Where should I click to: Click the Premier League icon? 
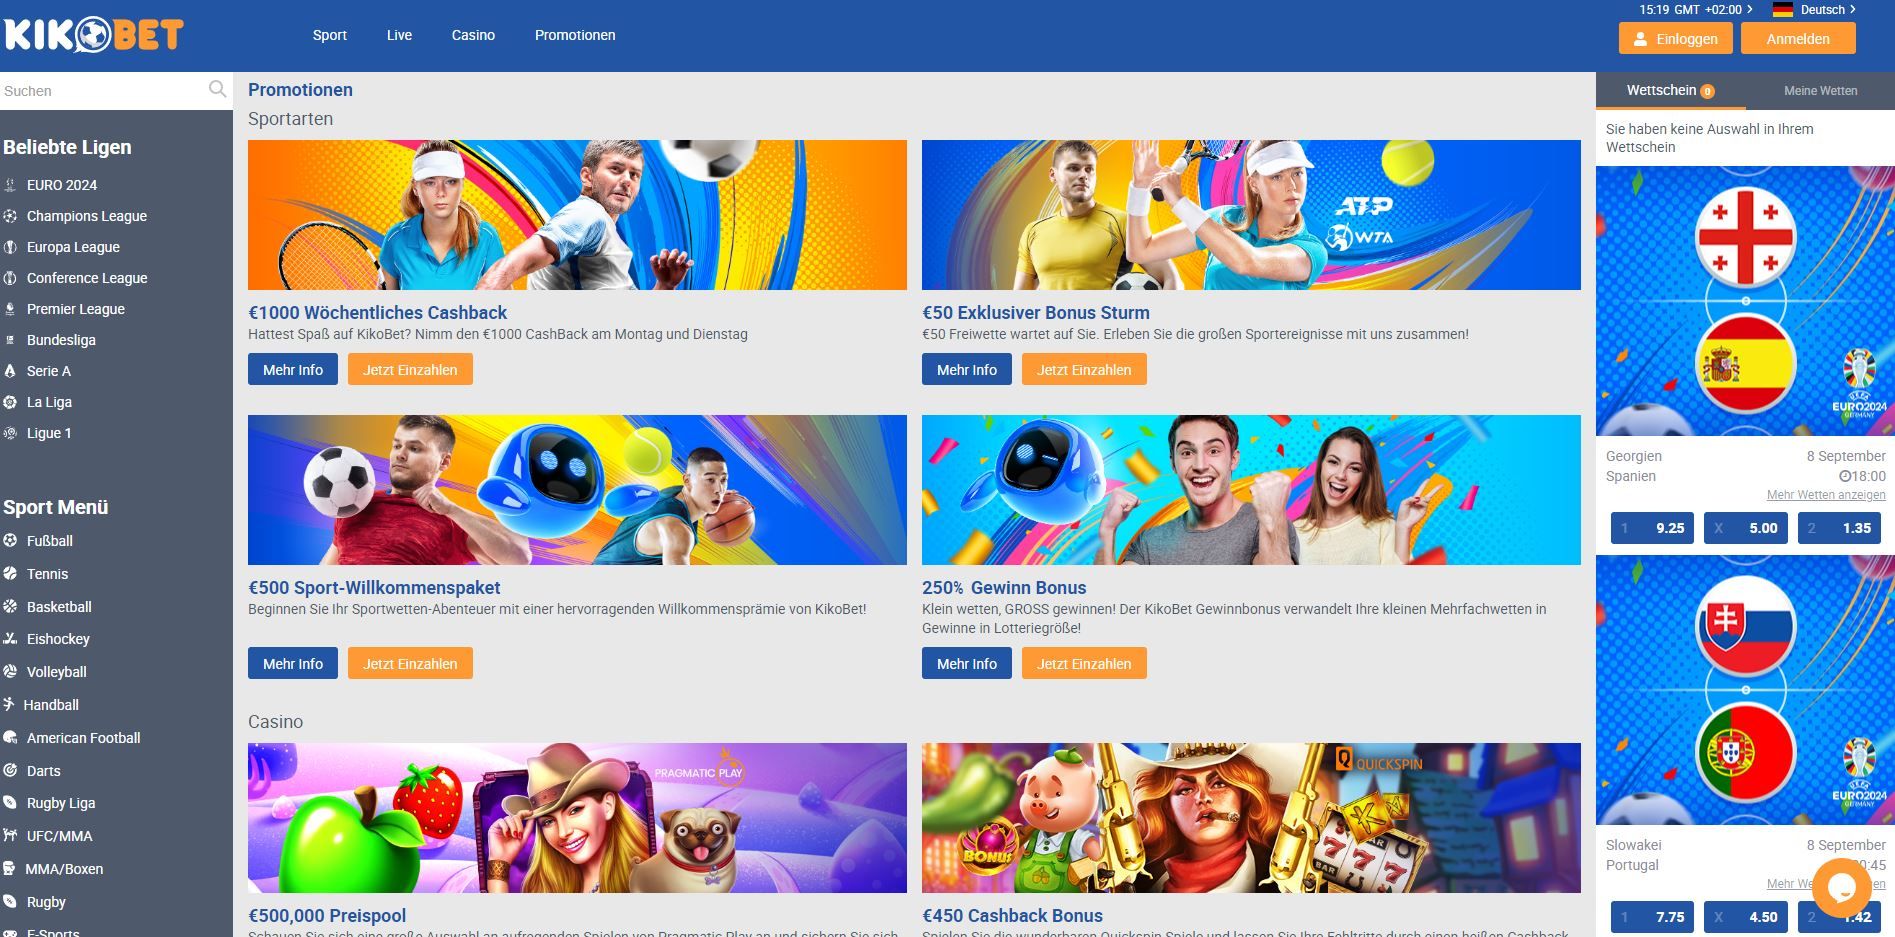10,309
